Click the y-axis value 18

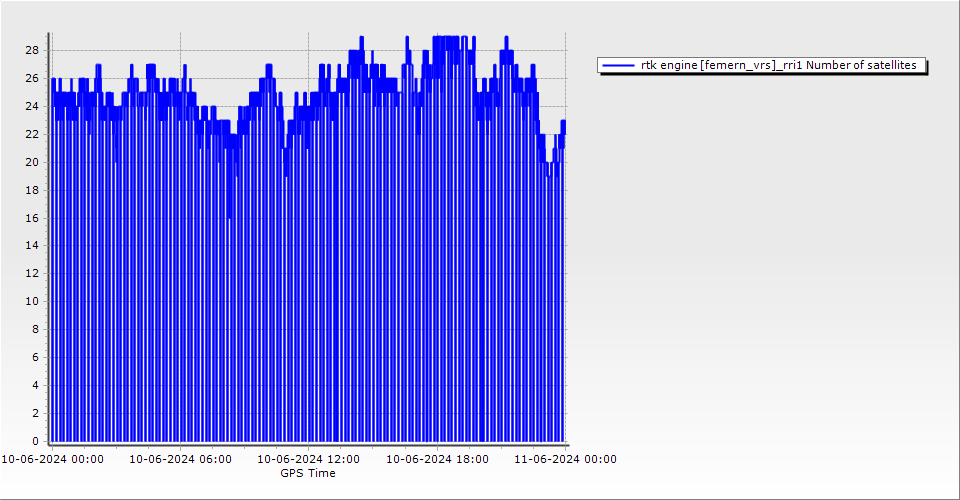click(32, 190)
